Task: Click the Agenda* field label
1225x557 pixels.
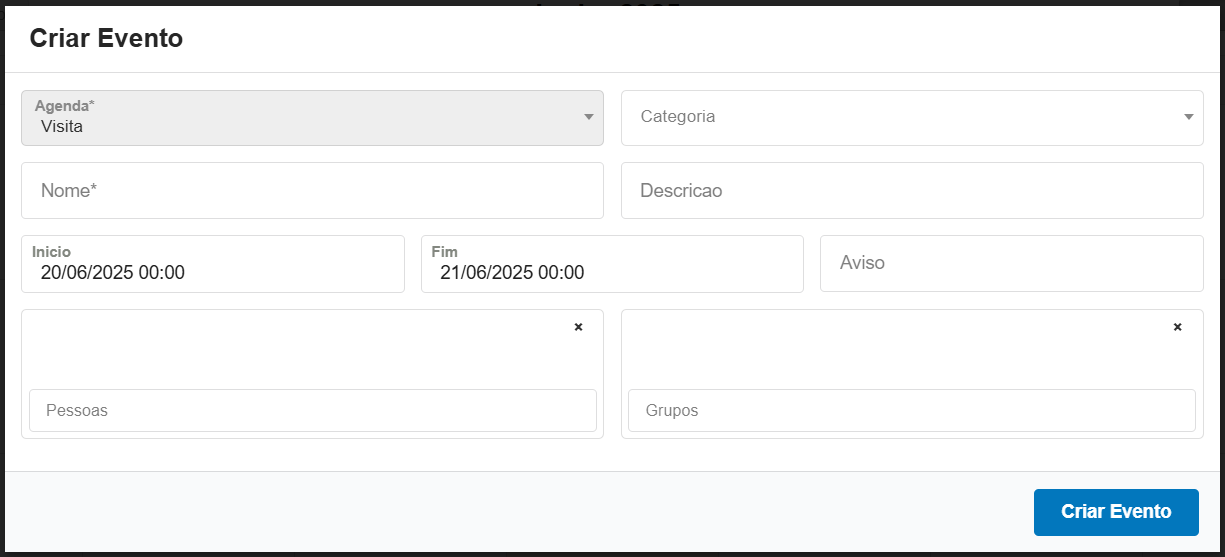Action: (x=65, y=105)
